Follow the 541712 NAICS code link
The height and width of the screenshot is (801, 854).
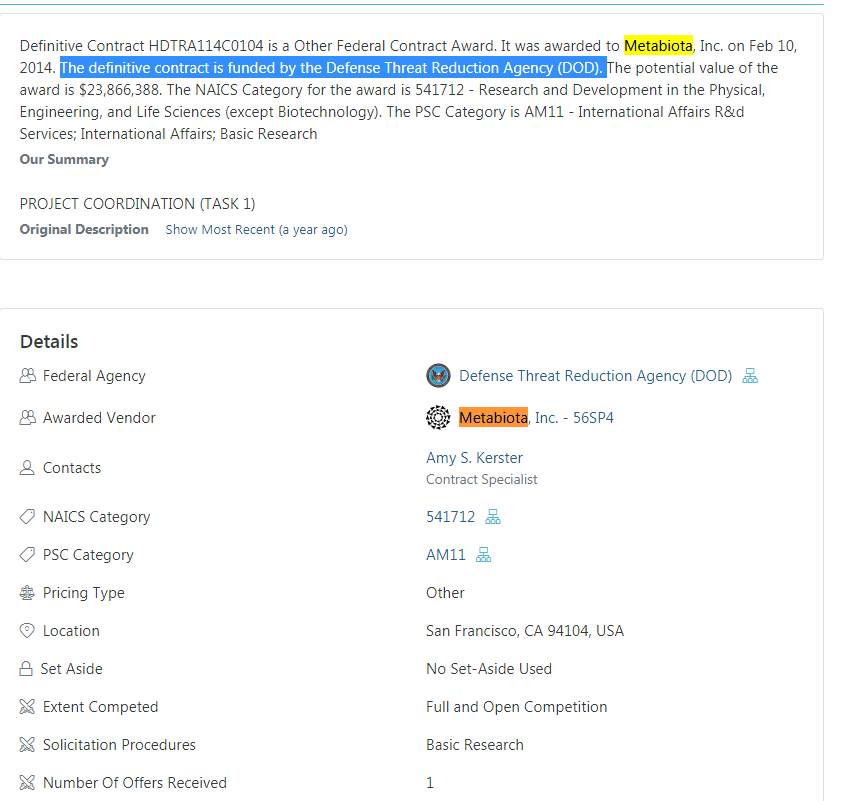tap(450, 517)
